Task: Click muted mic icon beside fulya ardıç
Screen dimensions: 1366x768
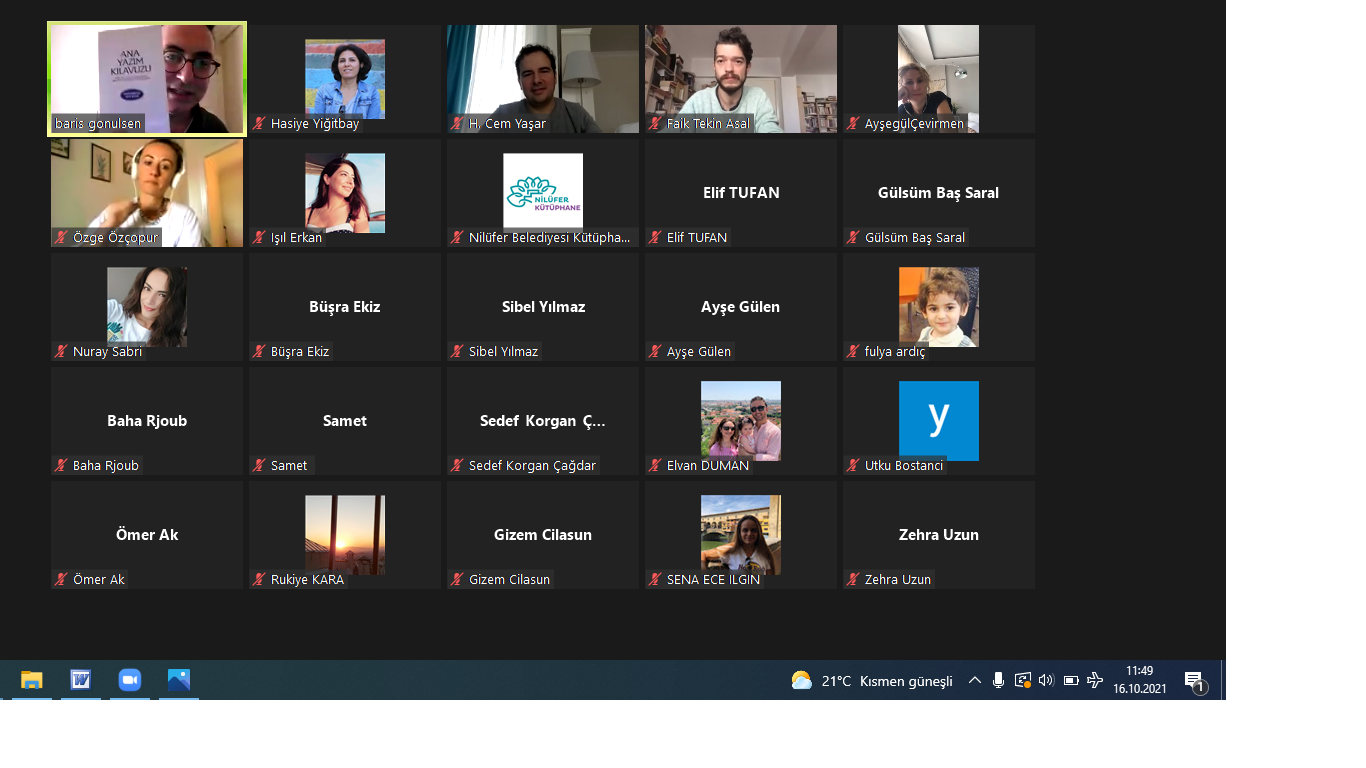Action: (854, 352)
